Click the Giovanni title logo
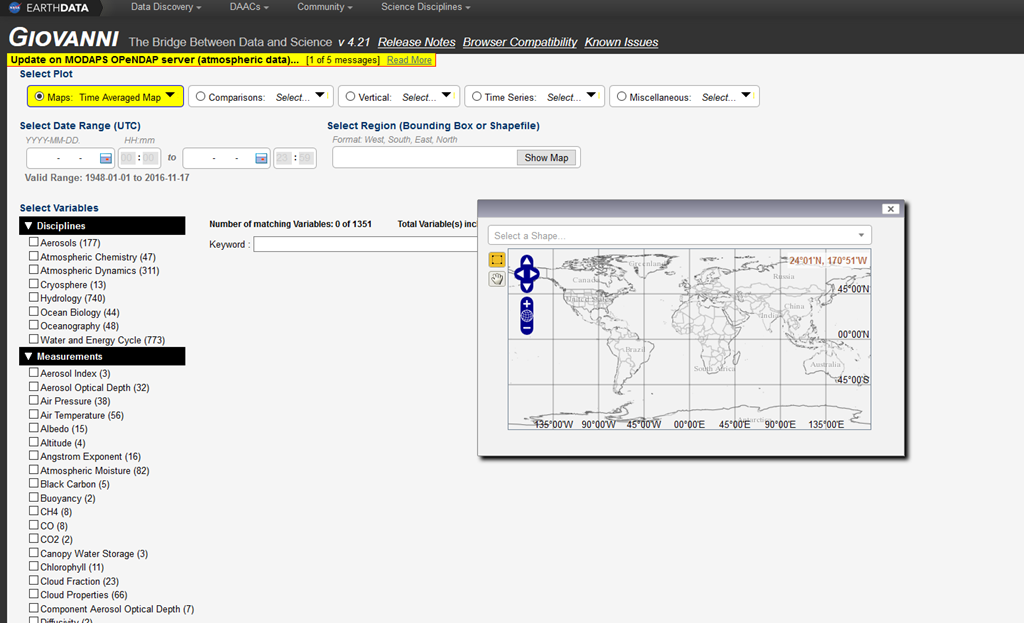 63,38
